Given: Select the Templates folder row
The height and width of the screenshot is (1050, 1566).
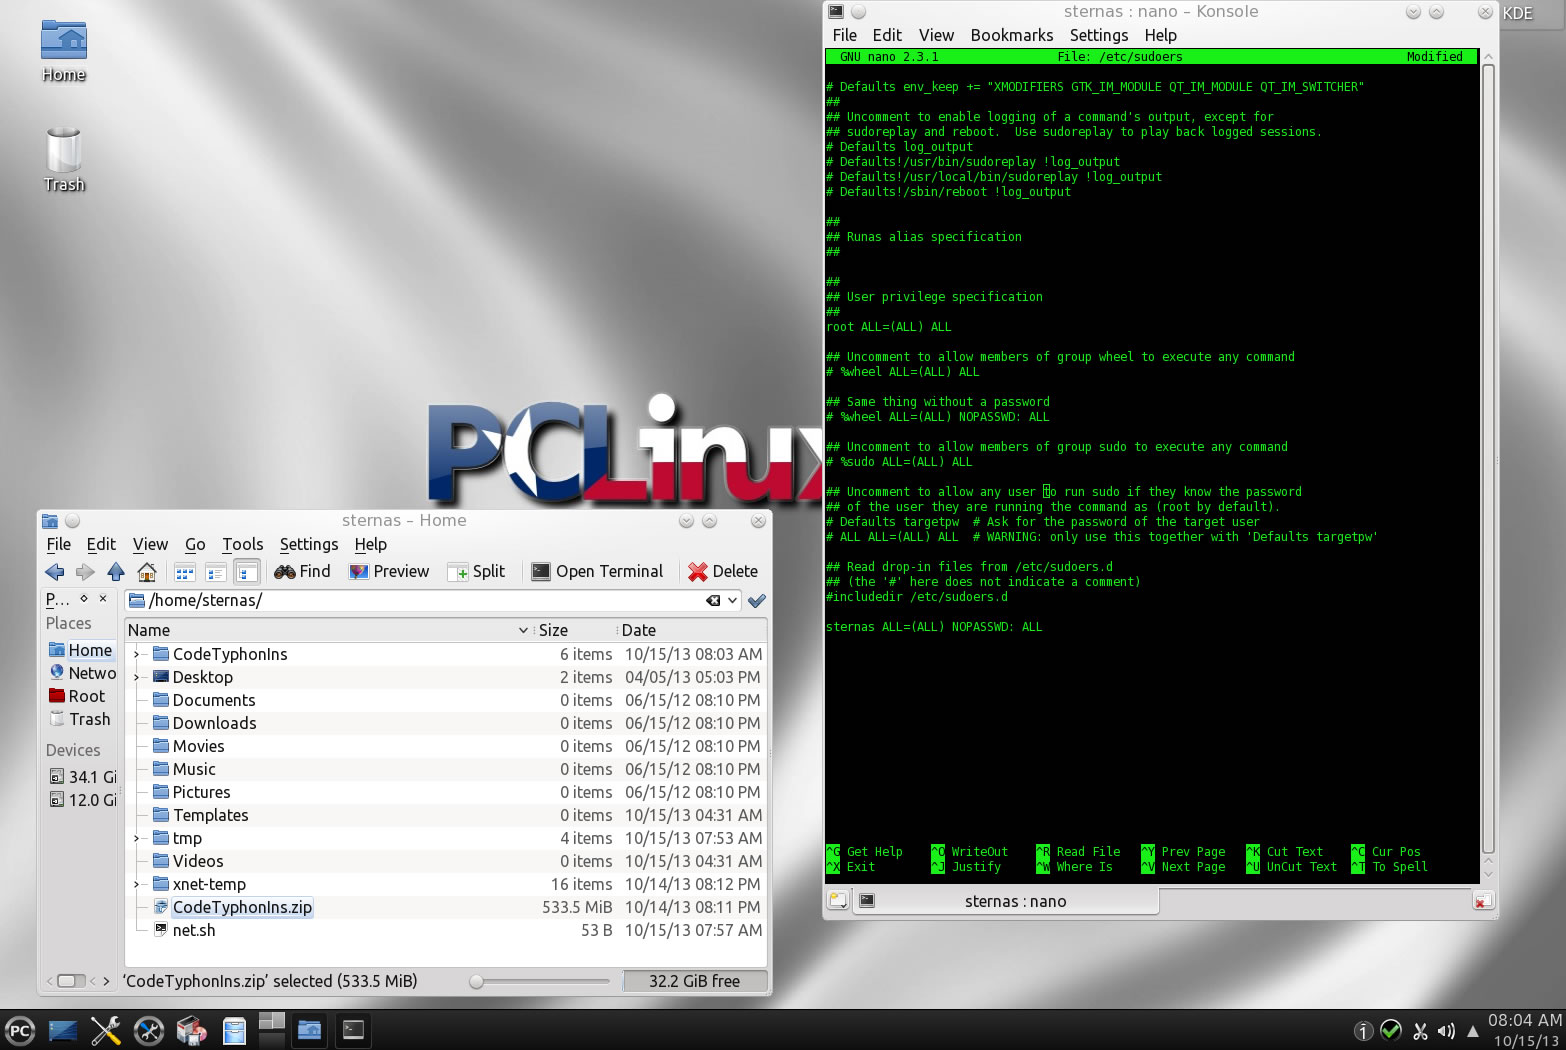Looking at the screenshot, I should (446, 816).
